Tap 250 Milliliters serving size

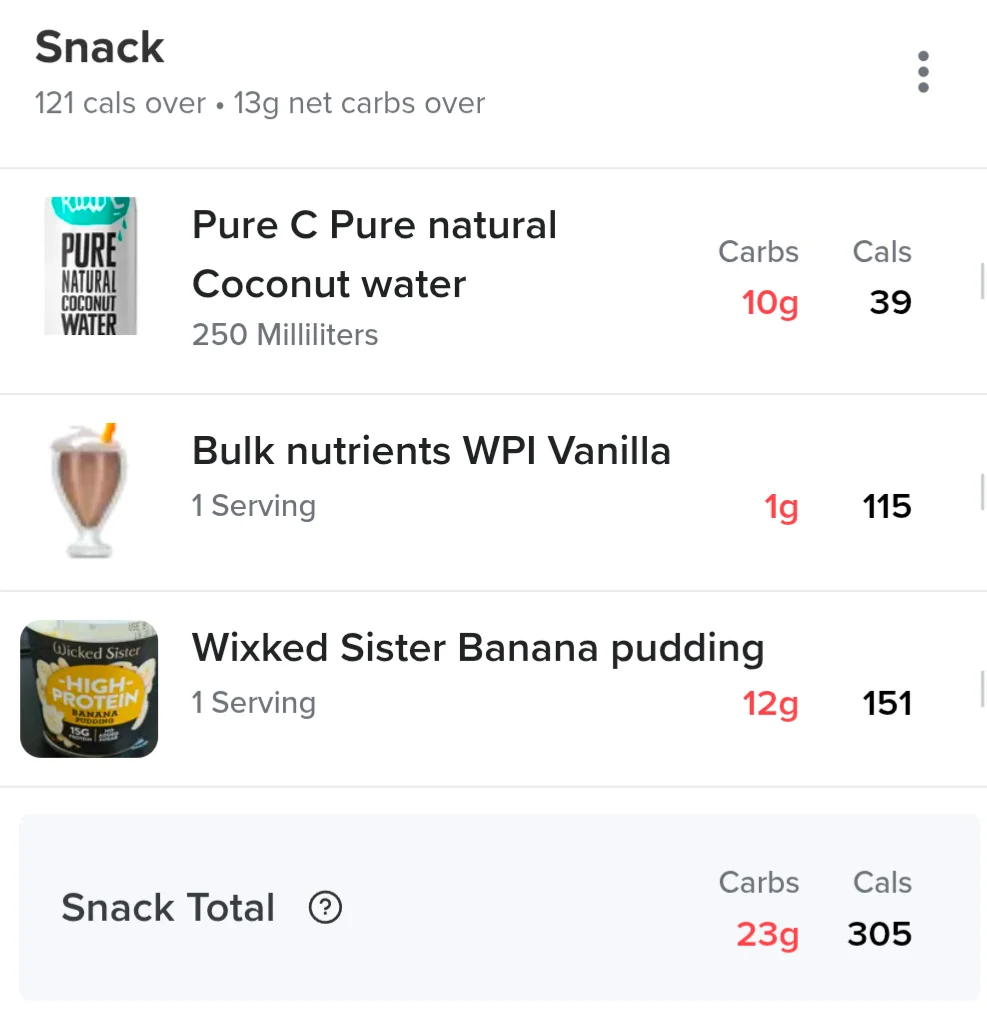coord(285,334)
